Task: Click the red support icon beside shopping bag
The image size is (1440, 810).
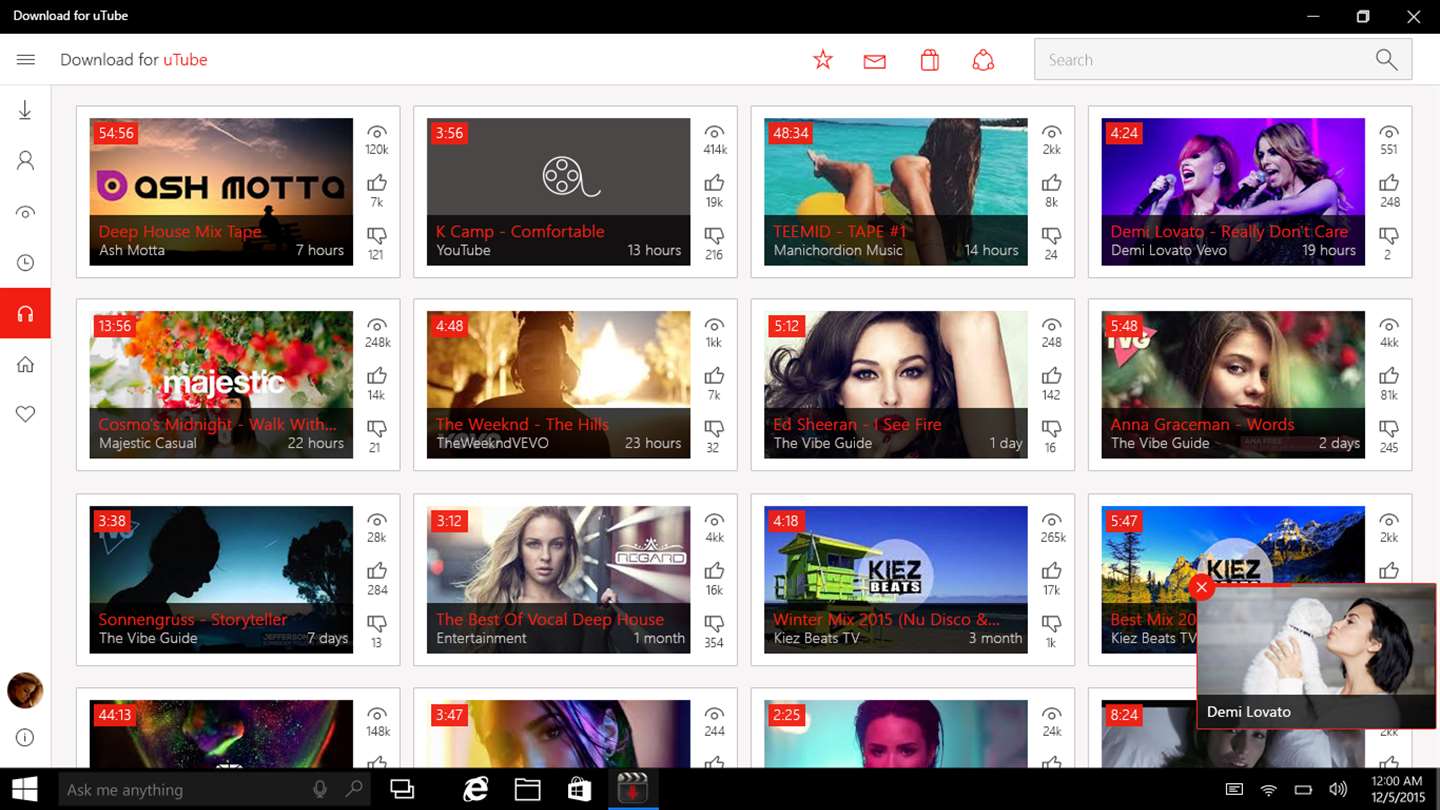Action: coord(983,60)
